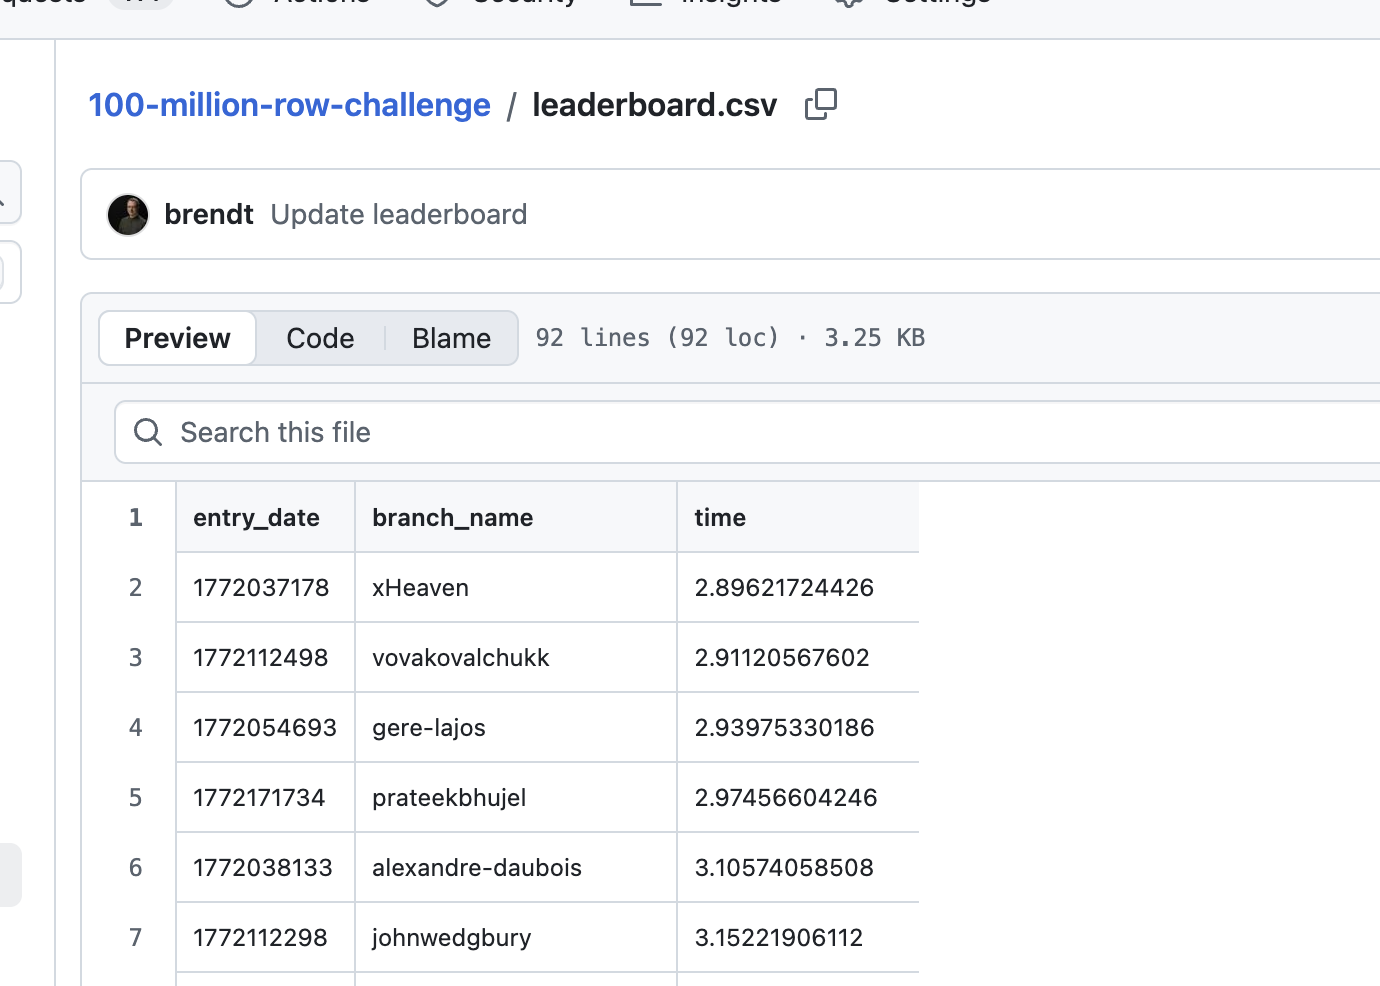Select line number 5 in the gutter
This screenshot has height=986, width=1380.
[x=135, y=798]
